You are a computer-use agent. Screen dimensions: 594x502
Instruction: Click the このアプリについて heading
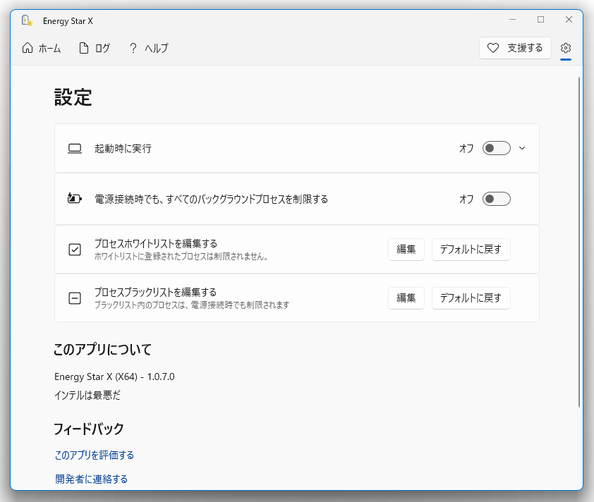(x=103, y=349)
